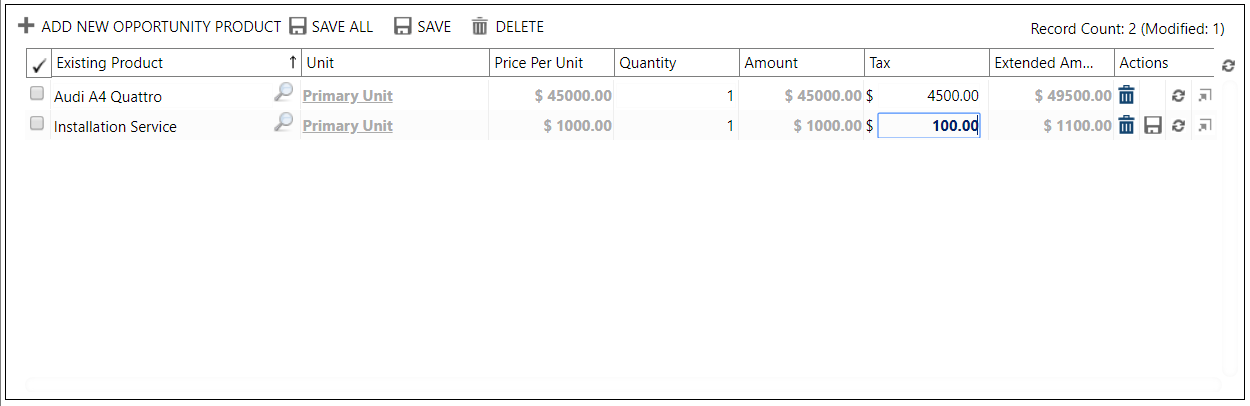Refresh the Audi A4 Quattro row
Viewport: 1250px width, 406px height.
1178,96
